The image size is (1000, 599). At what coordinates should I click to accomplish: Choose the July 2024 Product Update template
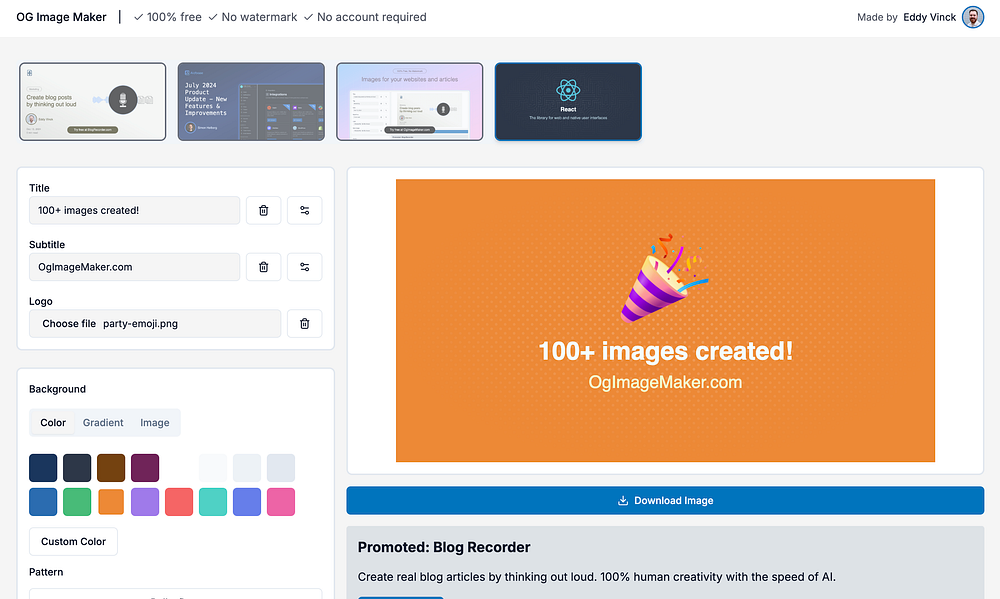[251, 101]
